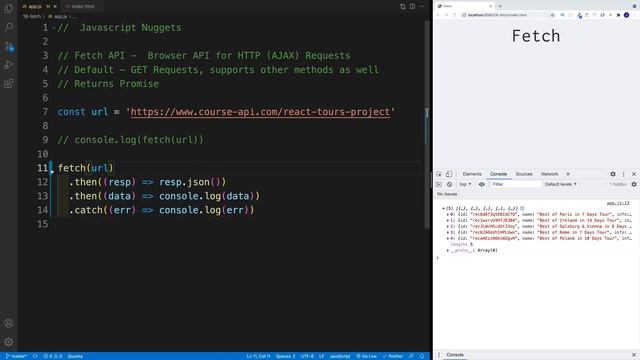Click the notifications bell in the status bar
Viewport: 640px width, 360px height.
click(422, 356)
